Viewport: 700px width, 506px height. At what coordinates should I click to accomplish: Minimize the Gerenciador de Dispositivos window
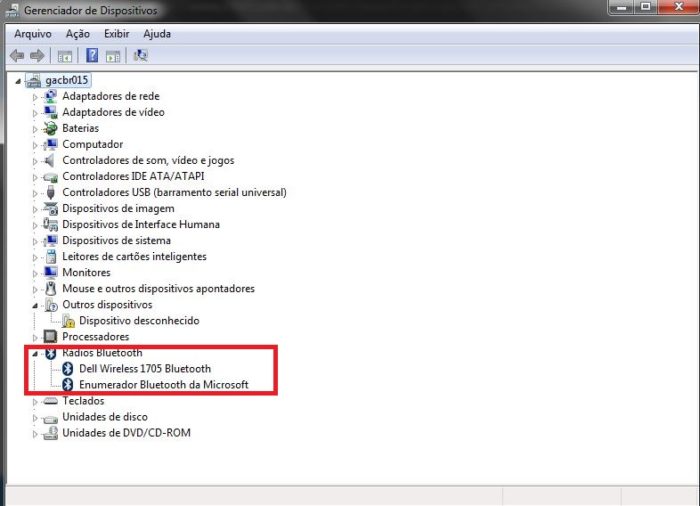pos(621,7)
